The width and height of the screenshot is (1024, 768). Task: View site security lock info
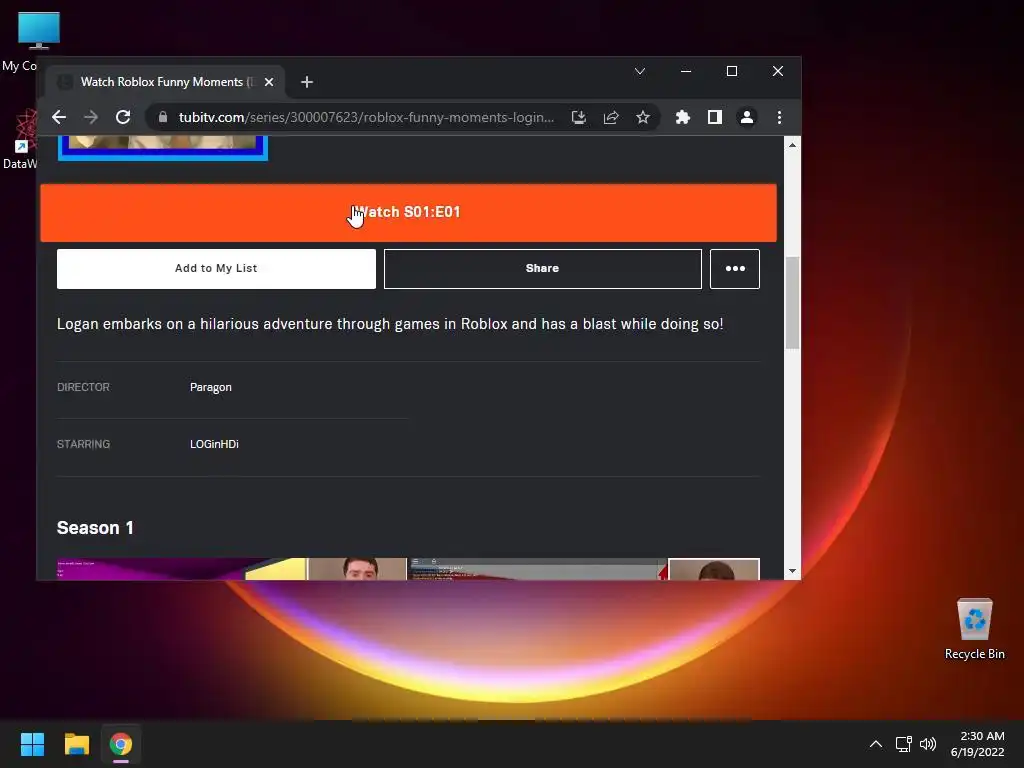163,118
